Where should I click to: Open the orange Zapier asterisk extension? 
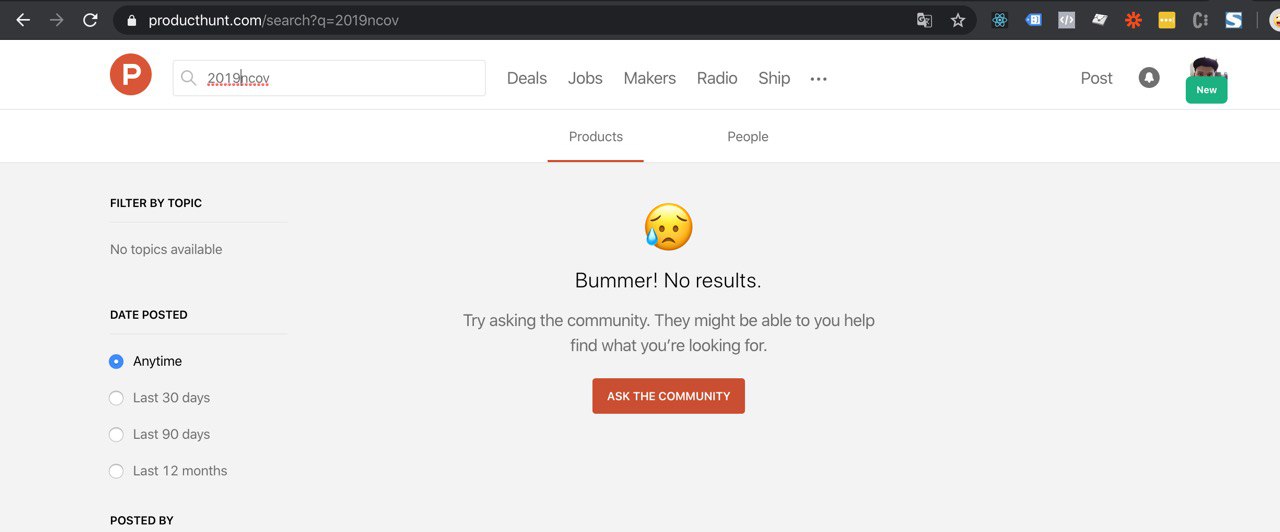point(1133,20)
